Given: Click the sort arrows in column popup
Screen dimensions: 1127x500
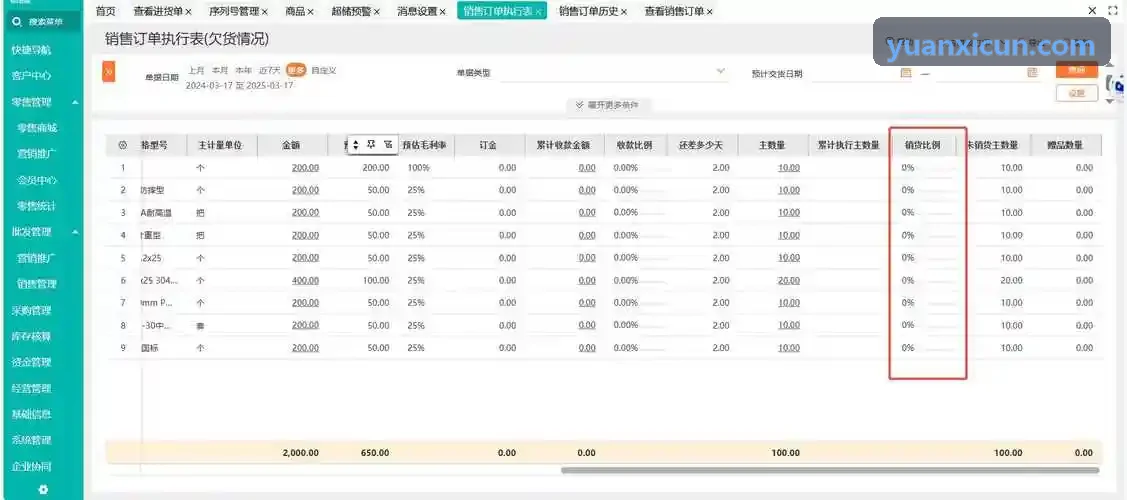Looking at the screenshot, I should coord(355,145).
